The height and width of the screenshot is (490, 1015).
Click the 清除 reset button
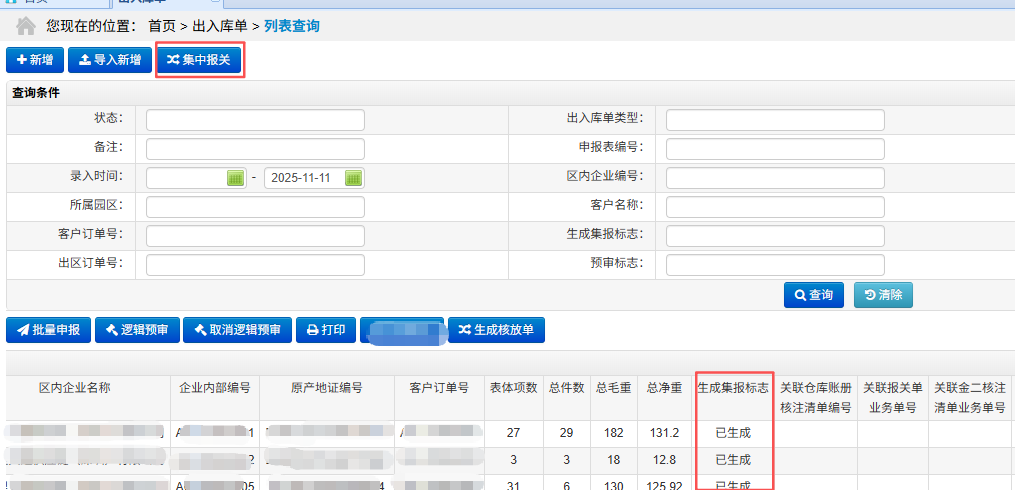click(x=882, y=295)
